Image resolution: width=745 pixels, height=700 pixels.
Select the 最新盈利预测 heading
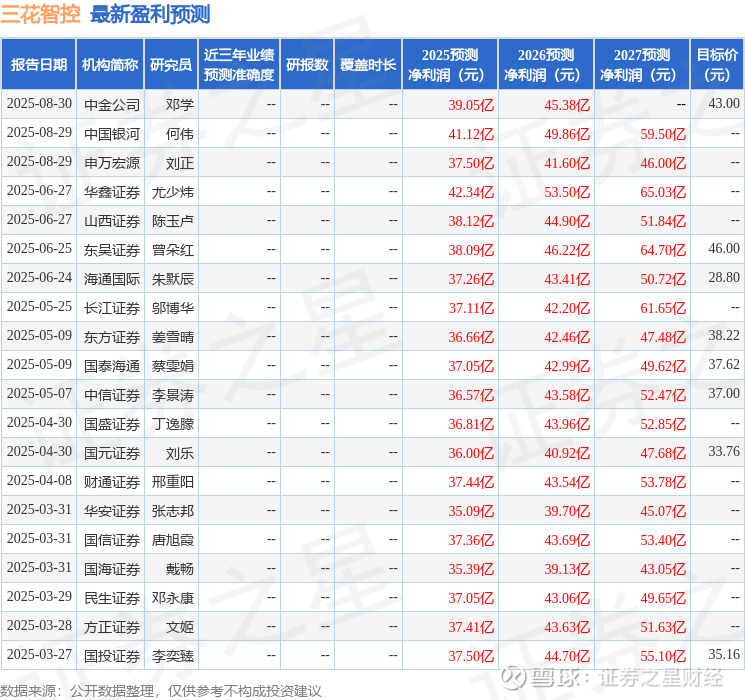[x=150, y=14]
